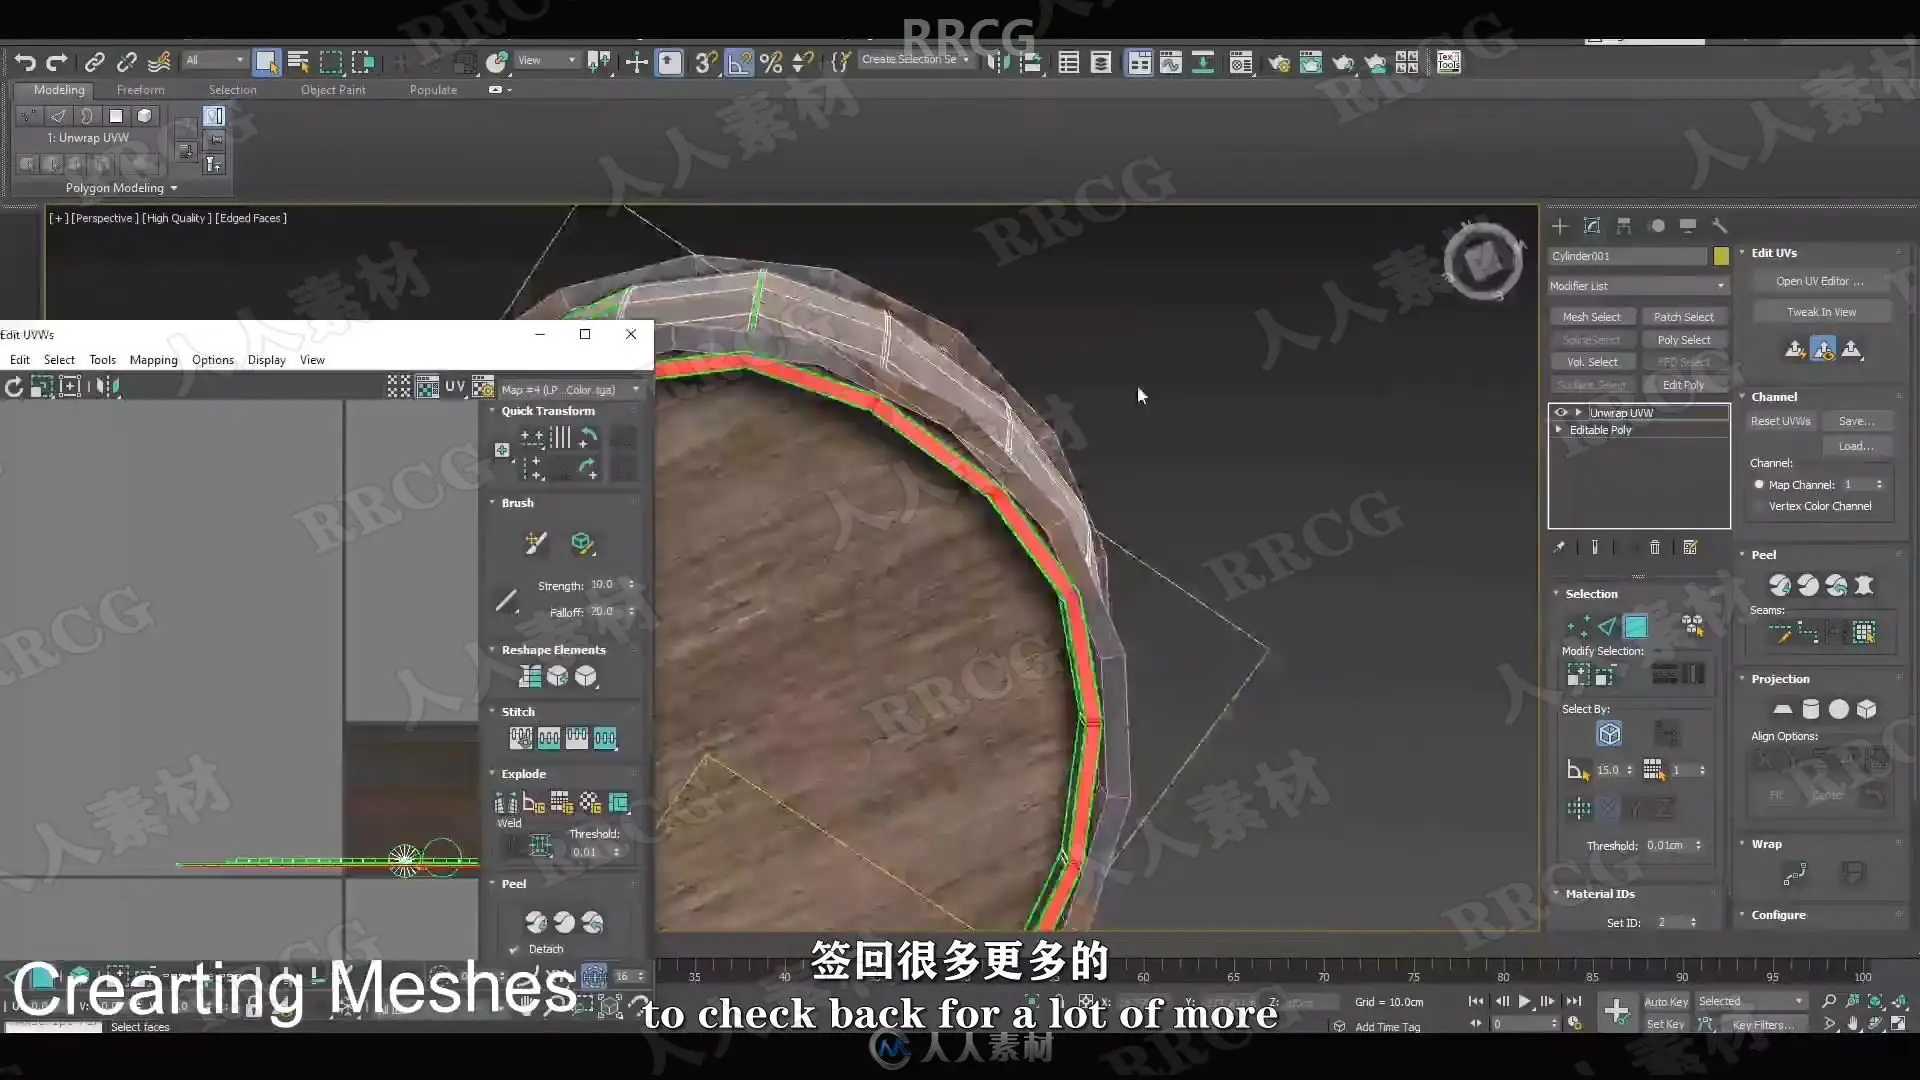The height and width of the screenshot is (1080, 1920).
Task: Toggle the Angle Snap icon
Action: pos(739,62)
